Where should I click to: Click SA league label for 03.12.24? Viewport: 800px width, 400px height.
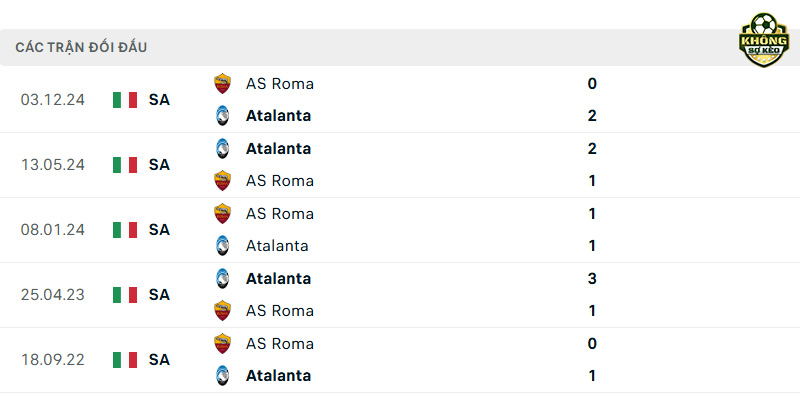pos(159,100)
